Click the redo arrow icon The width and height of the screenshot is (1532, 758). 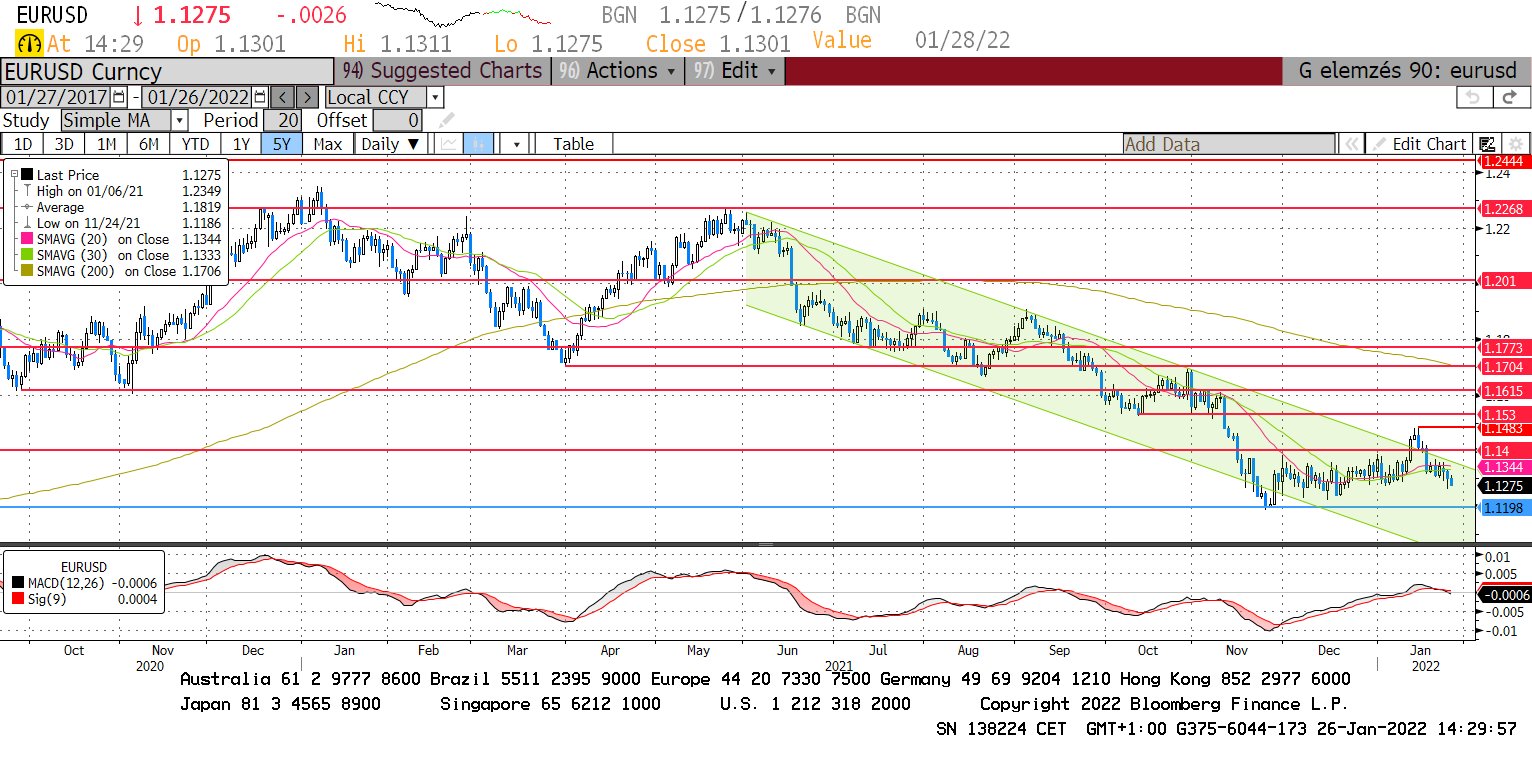[1509, 97]
